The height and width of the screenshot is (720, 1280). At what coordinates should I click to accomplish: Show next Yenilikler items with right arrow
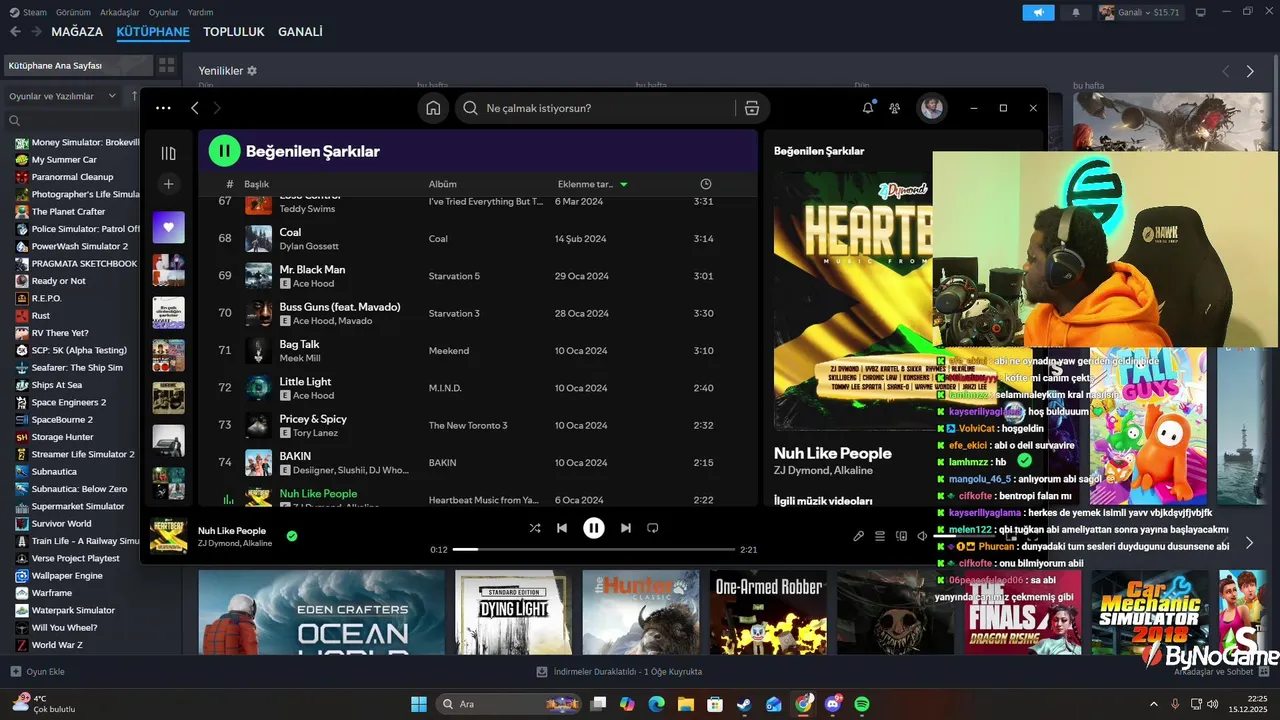pyautogui.click(x=1250, y=71)
